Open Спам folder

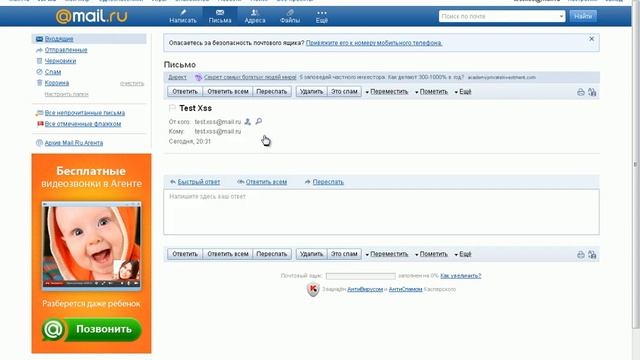53,72
